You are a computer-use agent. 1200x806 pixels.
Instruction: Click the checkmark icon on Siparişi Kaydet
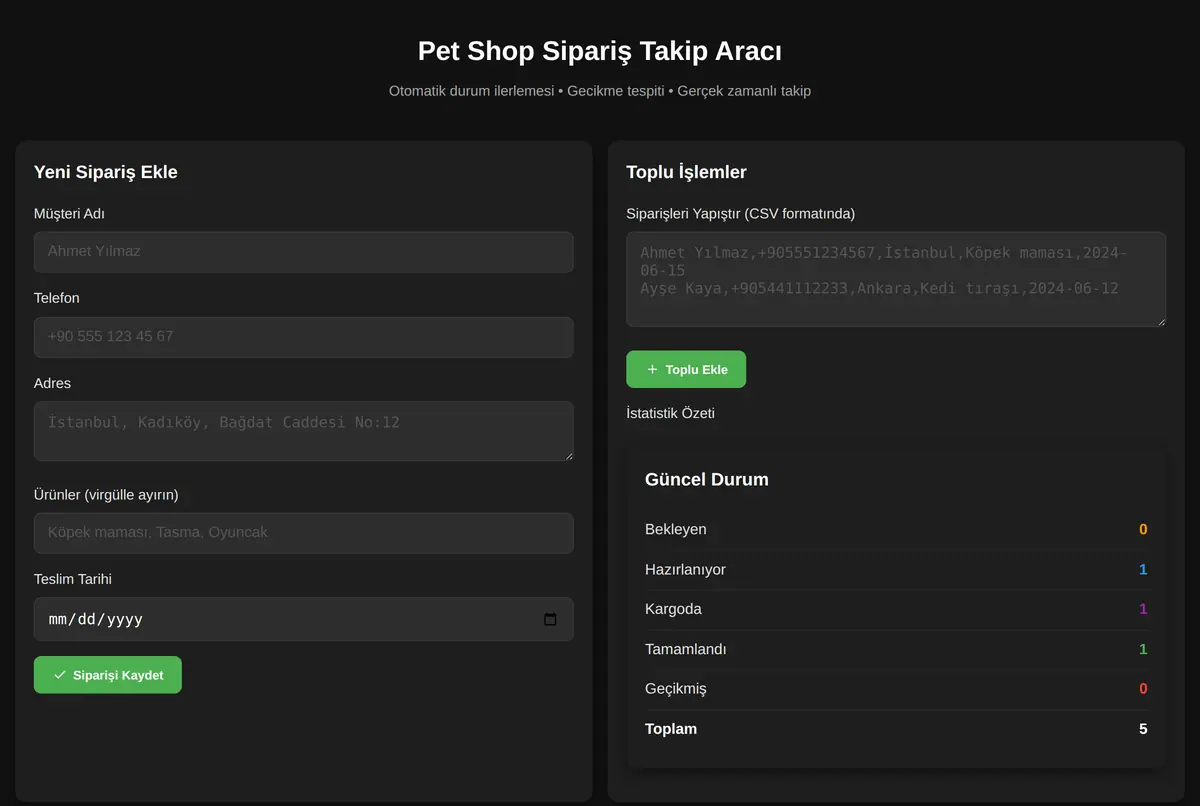coord(60,675)
